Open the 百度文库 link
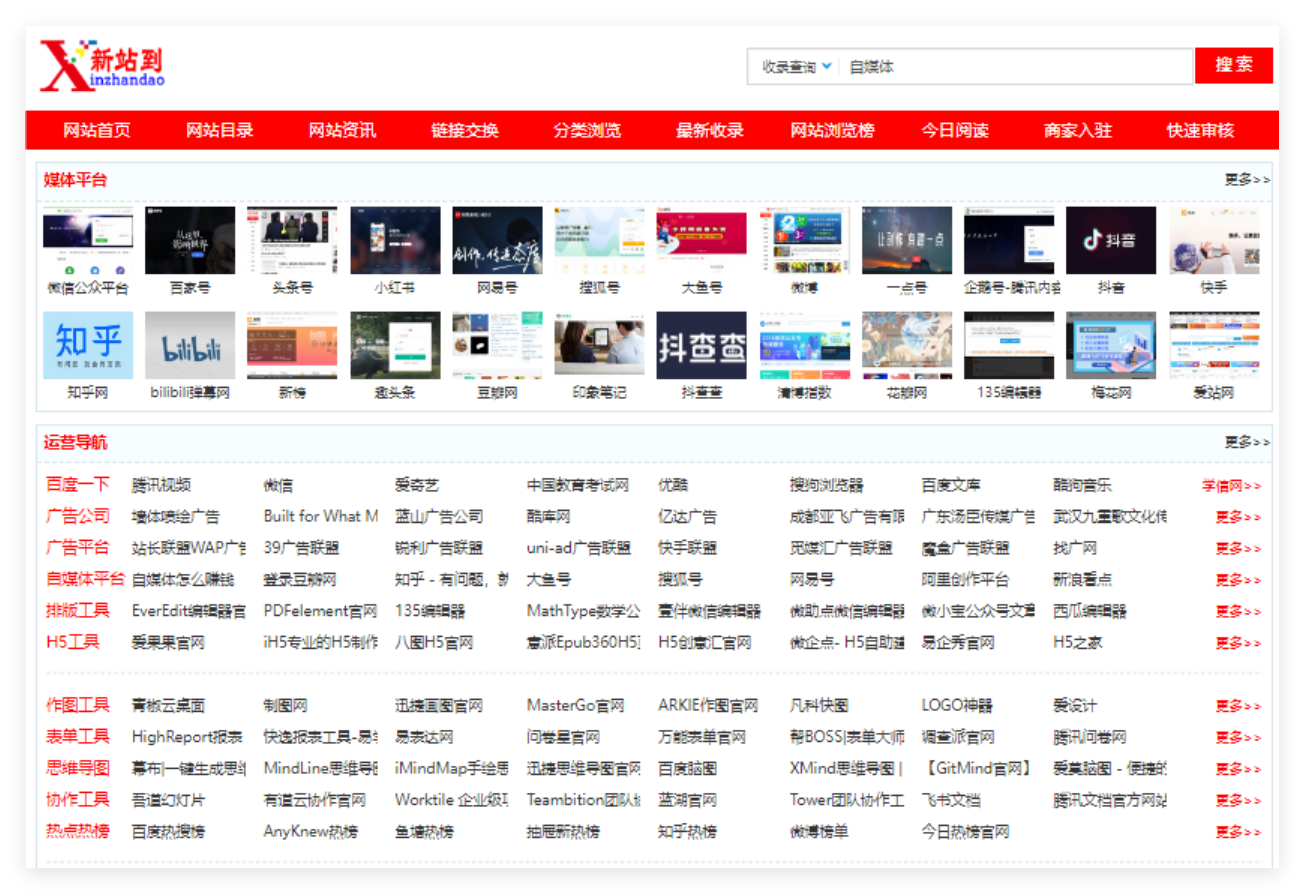This screenshot has height=893, width=1304. tap(951, 485)
